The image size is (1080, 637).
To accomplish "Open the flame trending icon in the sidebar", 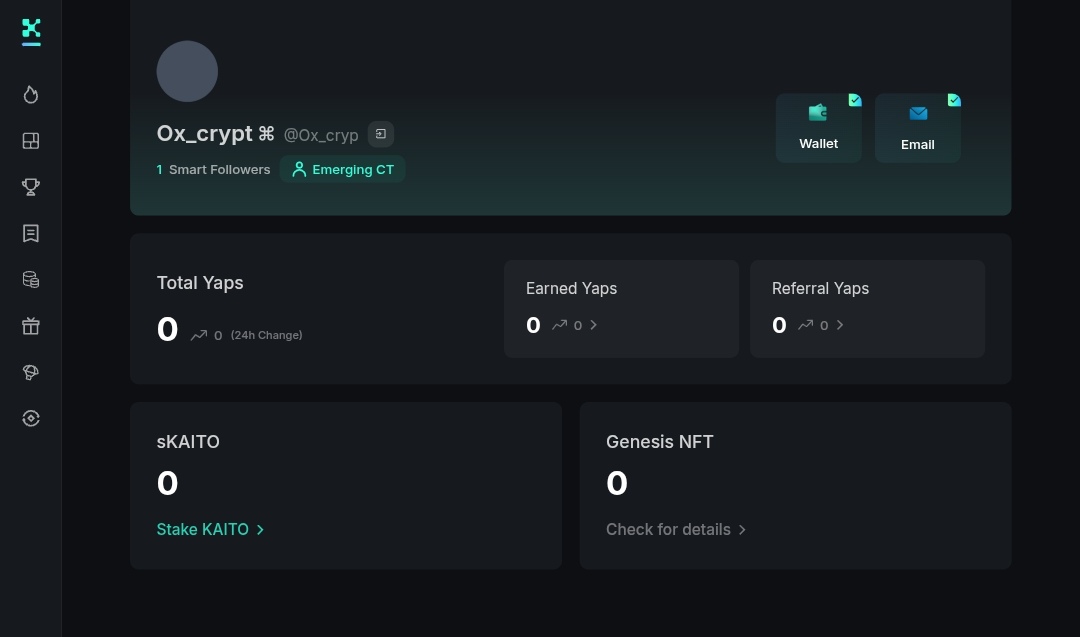I will (31, 94).
